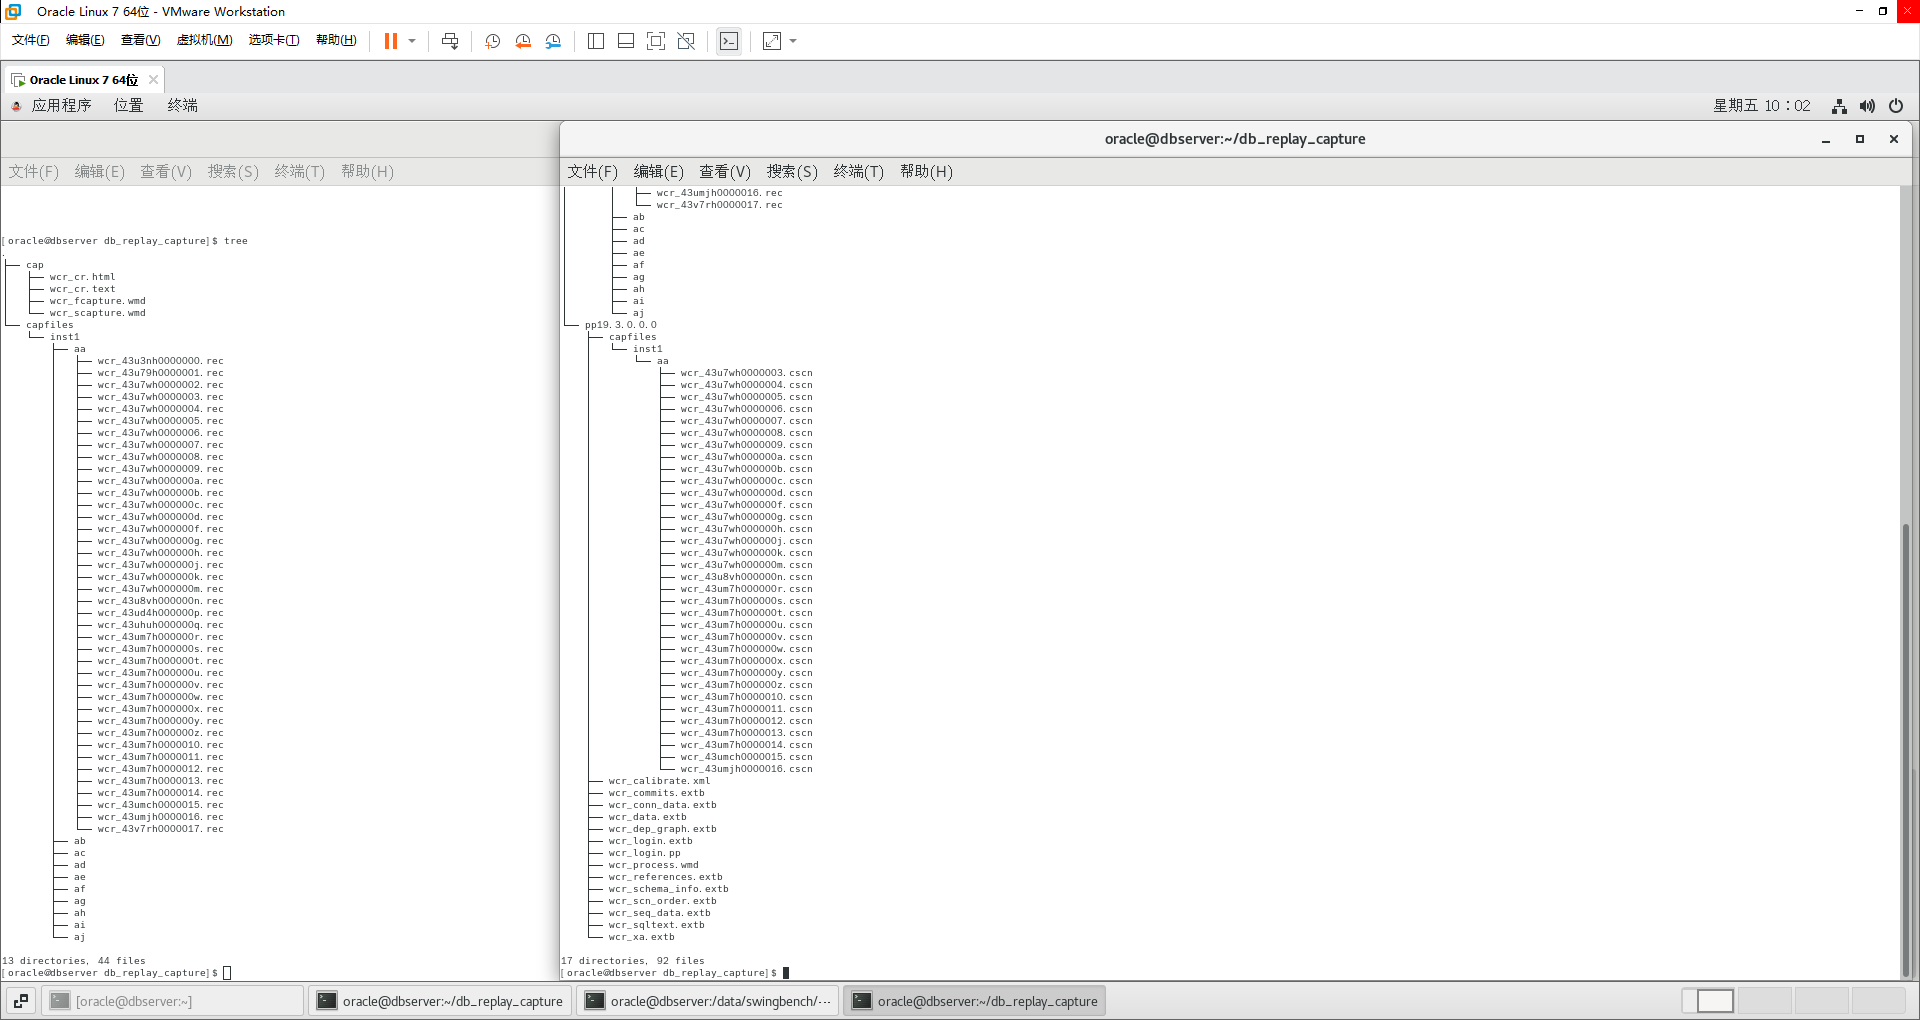This screenshot has width=1920, height=1020.
Task: Open VMware 虚拟机(M) menu
Action: pos(204,40)
